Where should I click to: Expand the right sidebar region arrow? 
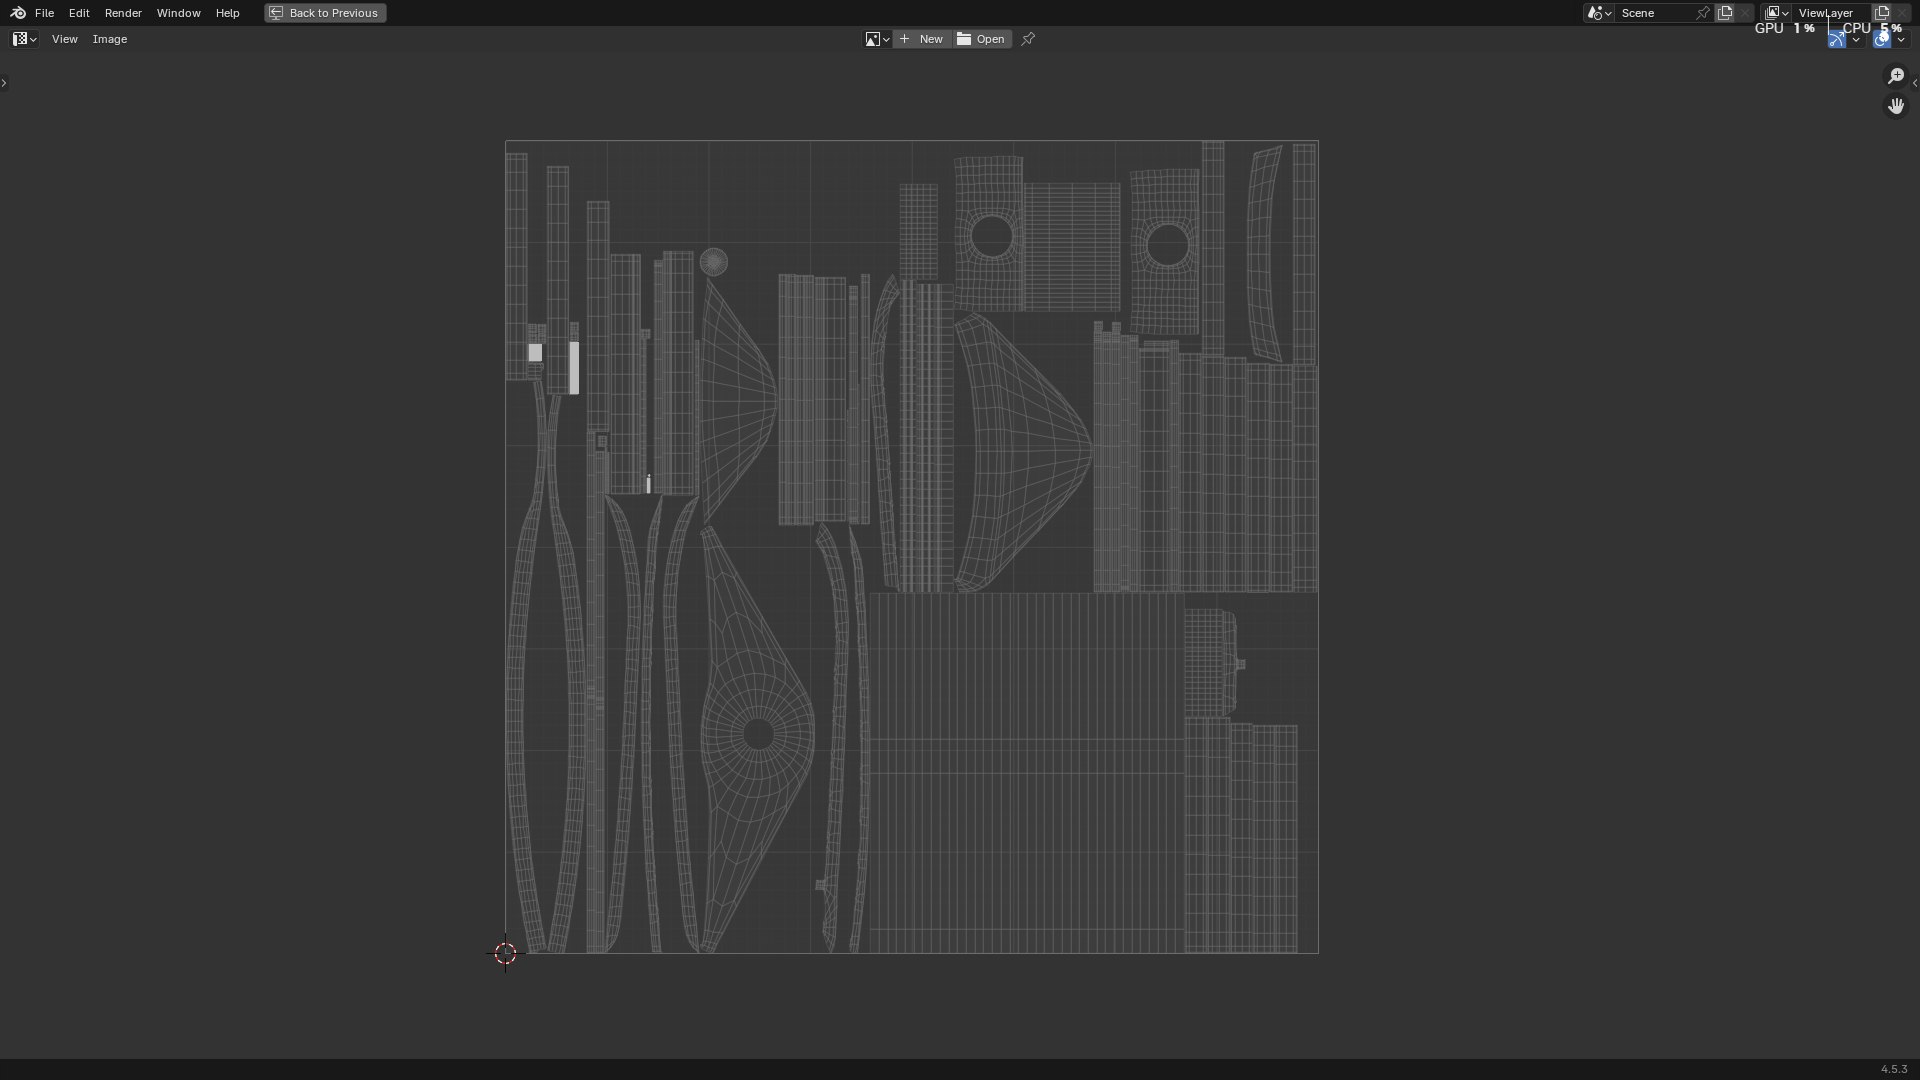[1915, 83]
